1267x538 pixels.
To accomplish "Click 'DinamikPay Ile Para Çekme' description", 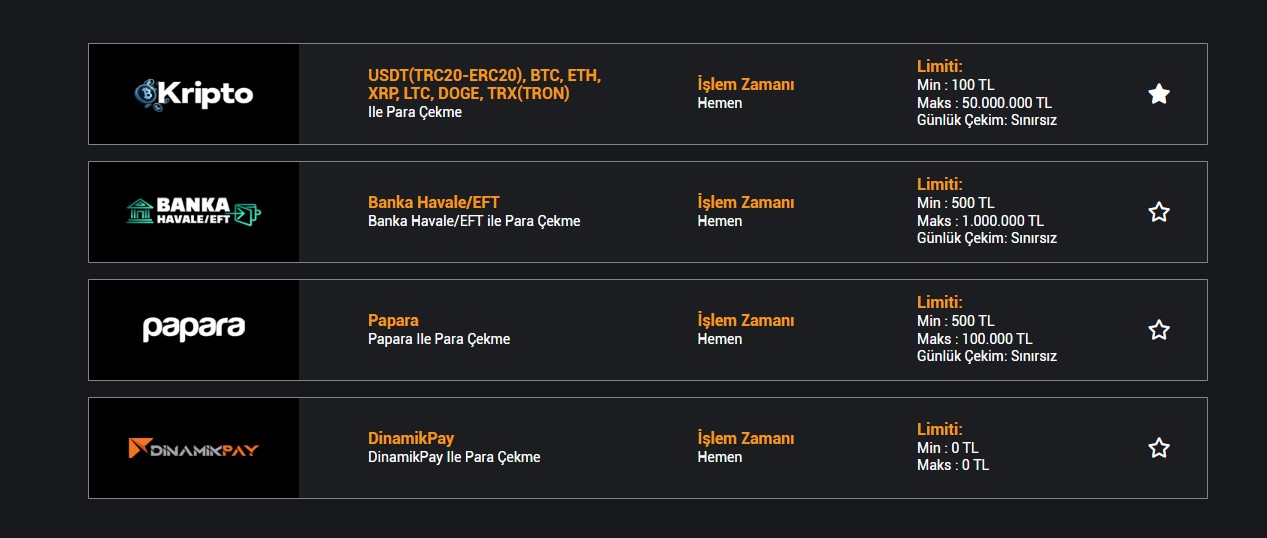I will (454, 457).
